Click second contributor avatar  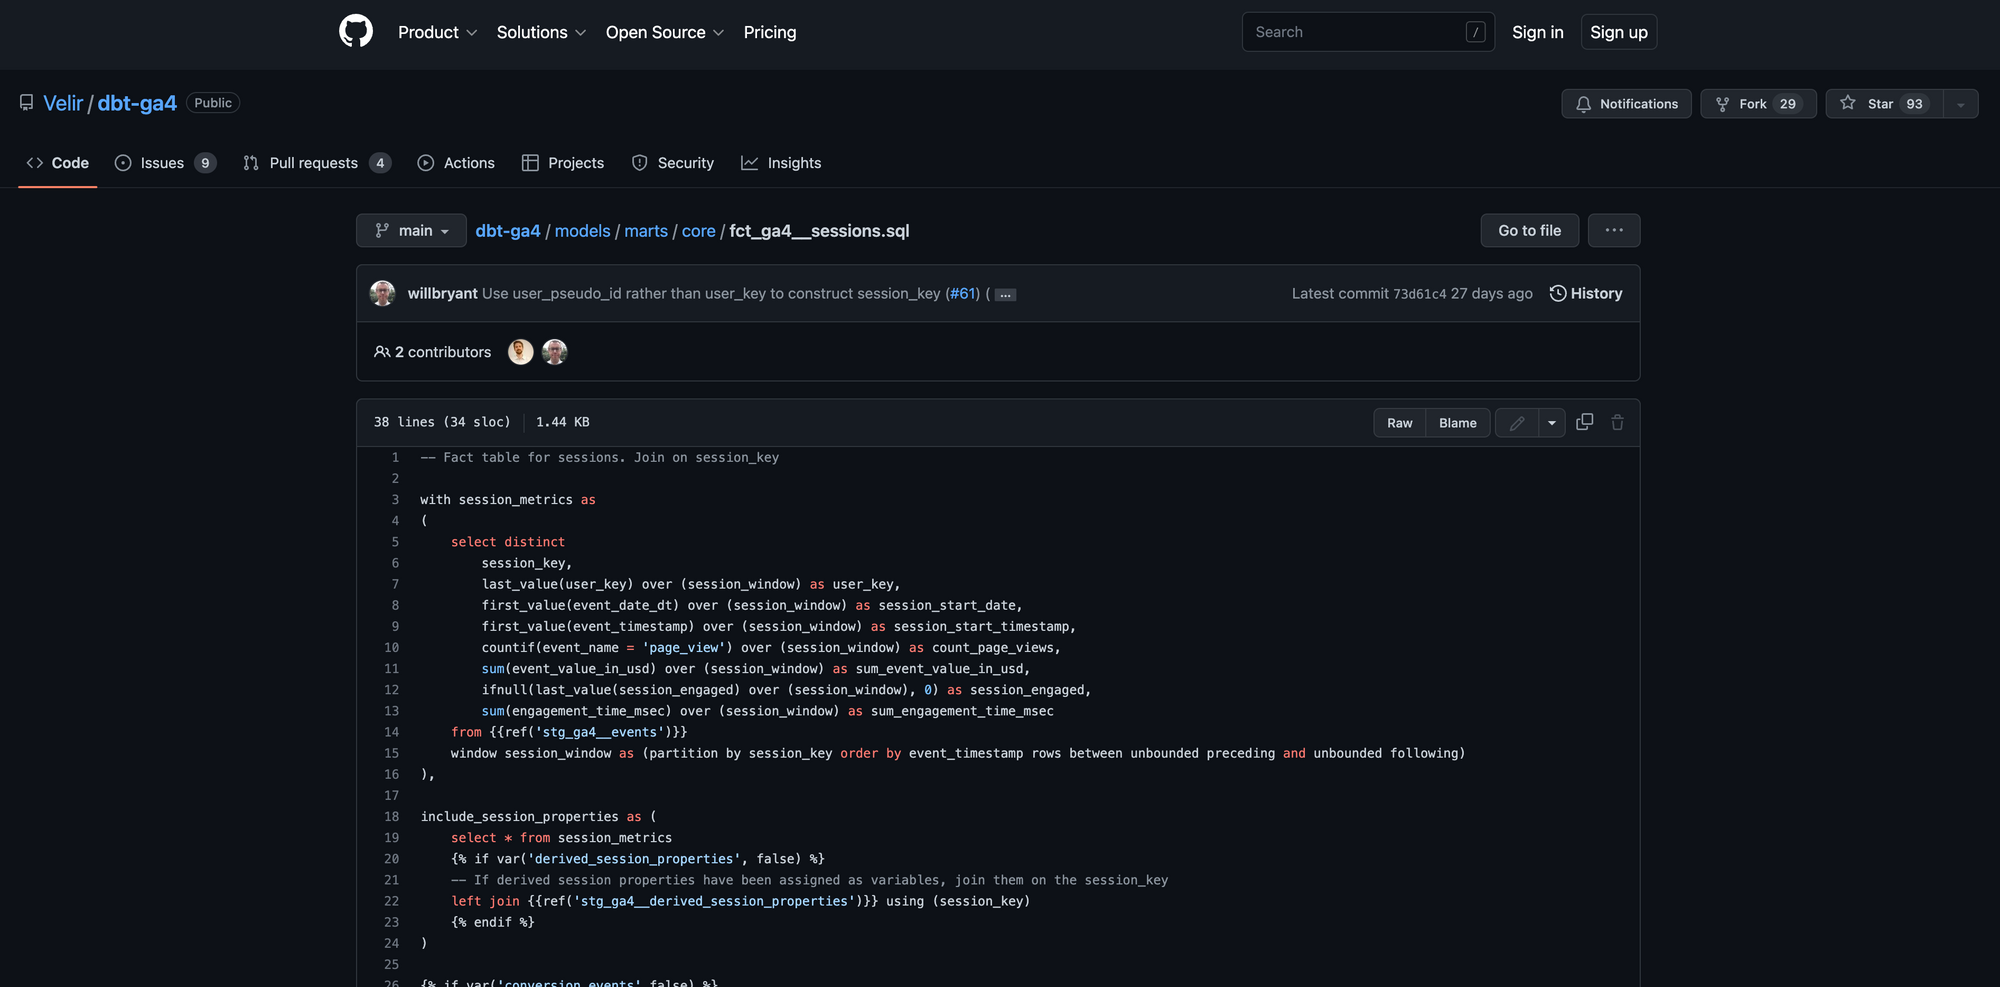tap(555, 352)
